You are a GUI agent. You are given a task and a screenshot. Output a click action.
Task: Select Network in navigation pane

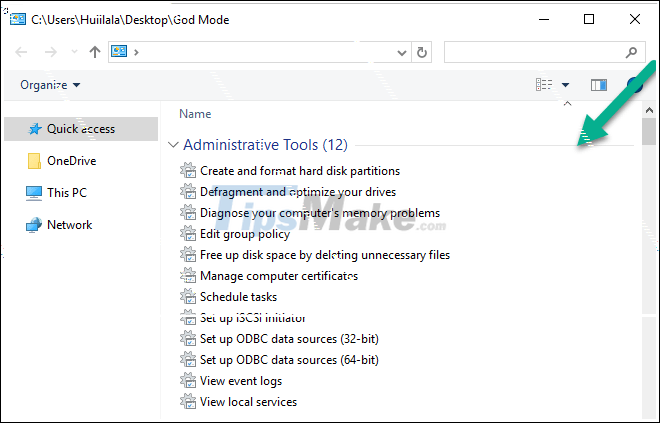click(x=69, y=225)
